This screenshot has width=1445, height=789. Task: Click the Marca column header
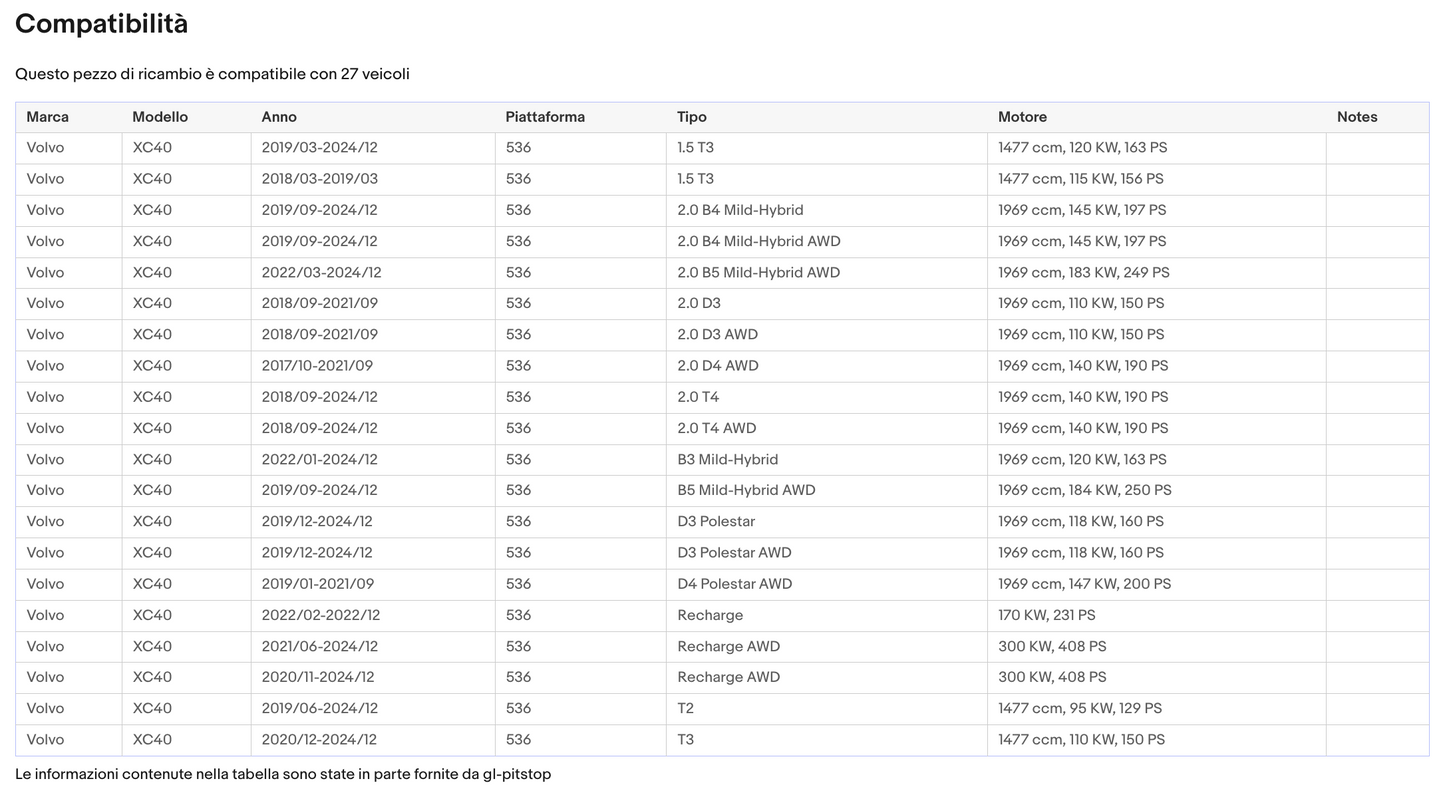[x=68, y=117]
